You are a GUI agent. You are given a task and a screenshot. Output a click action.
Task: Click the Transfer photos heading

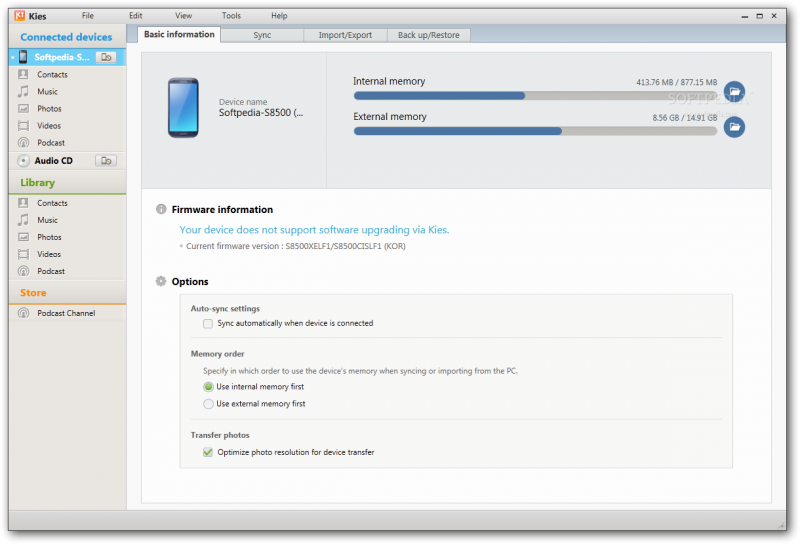pyautogui.click(x=220, y=435)
